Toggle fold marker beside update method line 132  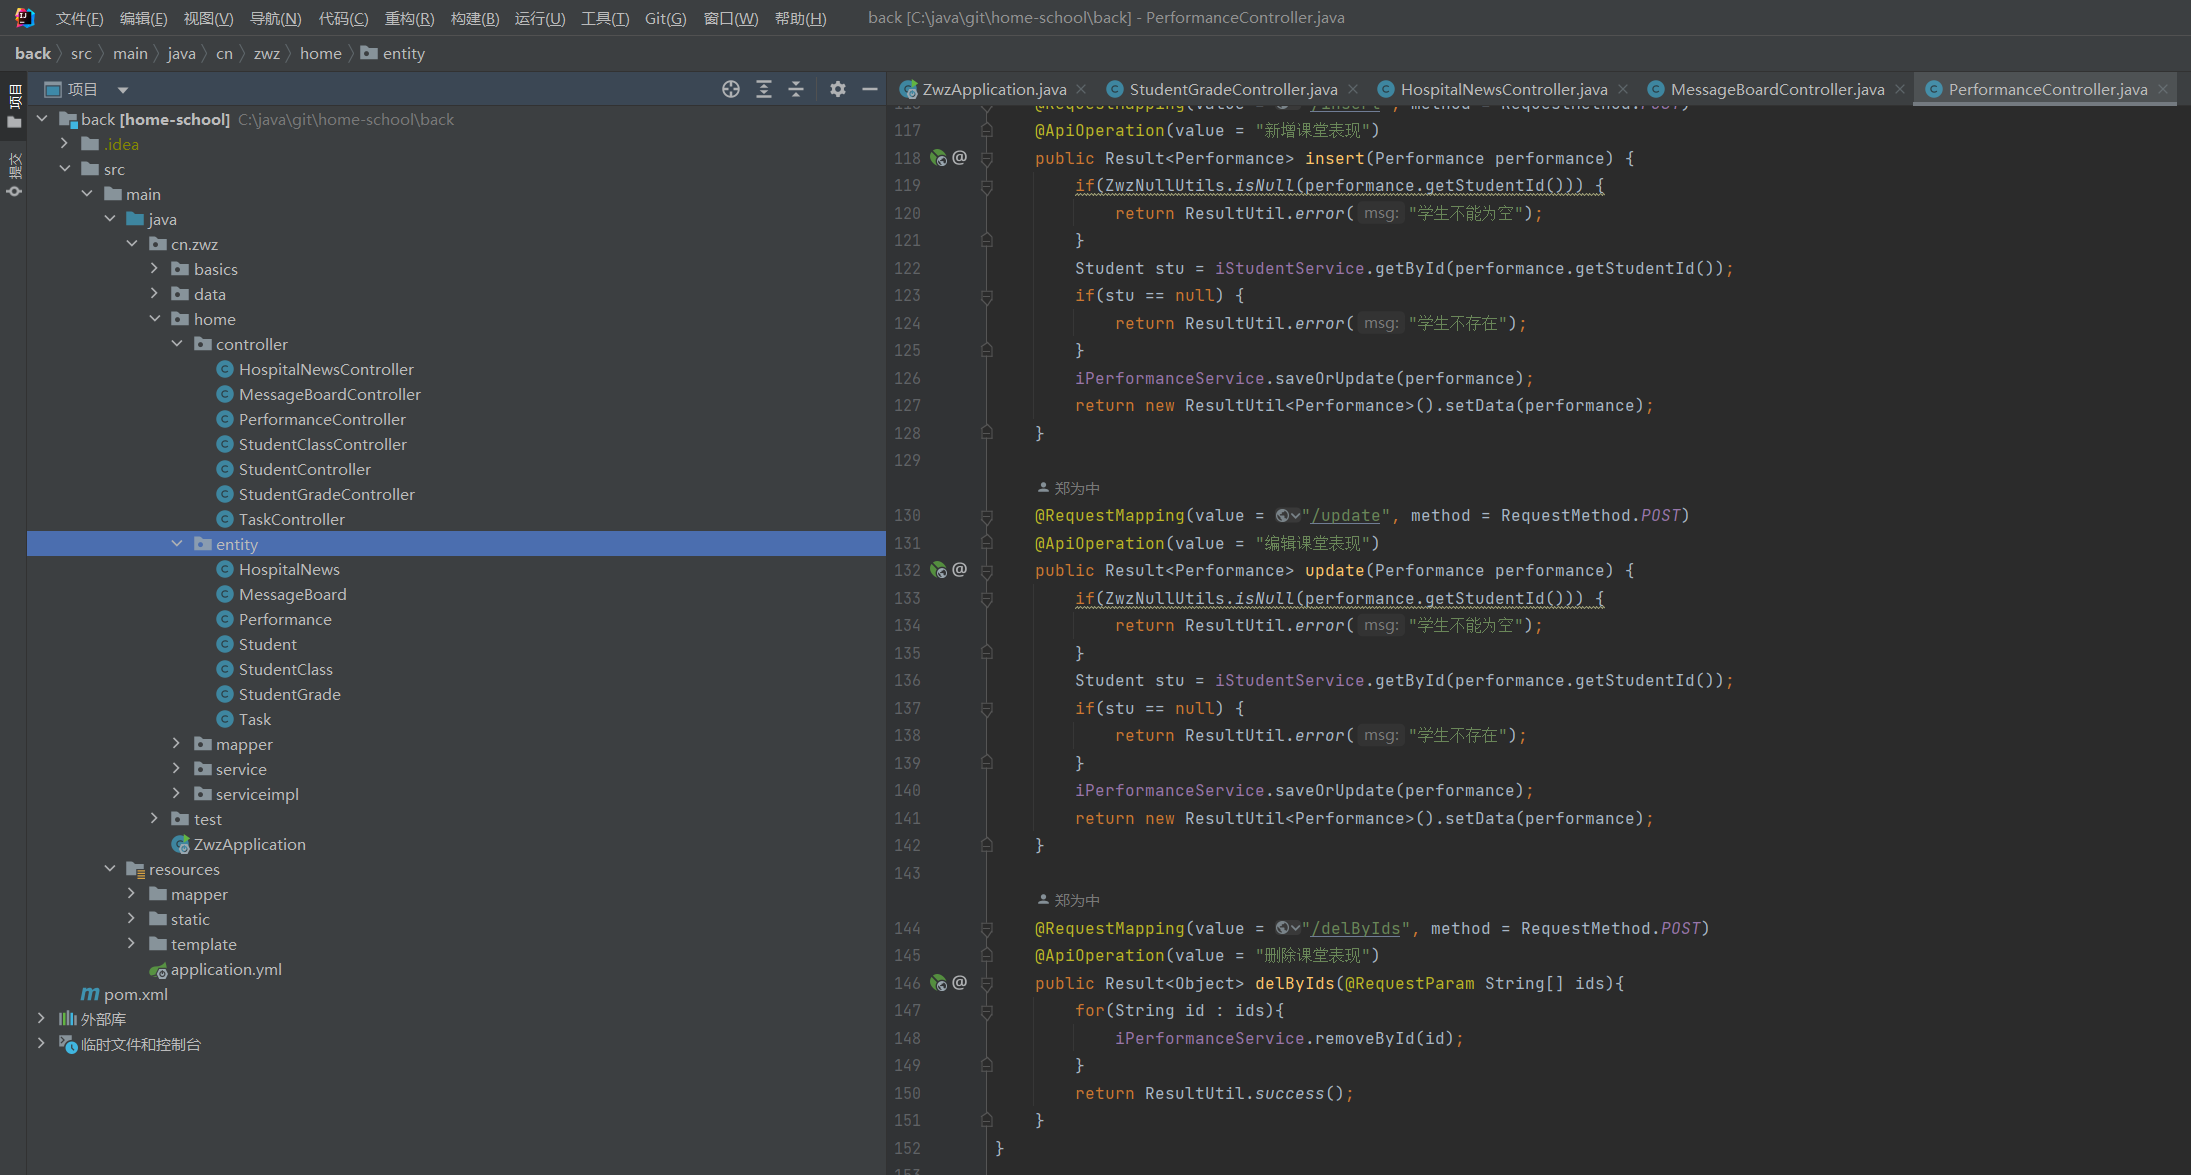point(987,571)
